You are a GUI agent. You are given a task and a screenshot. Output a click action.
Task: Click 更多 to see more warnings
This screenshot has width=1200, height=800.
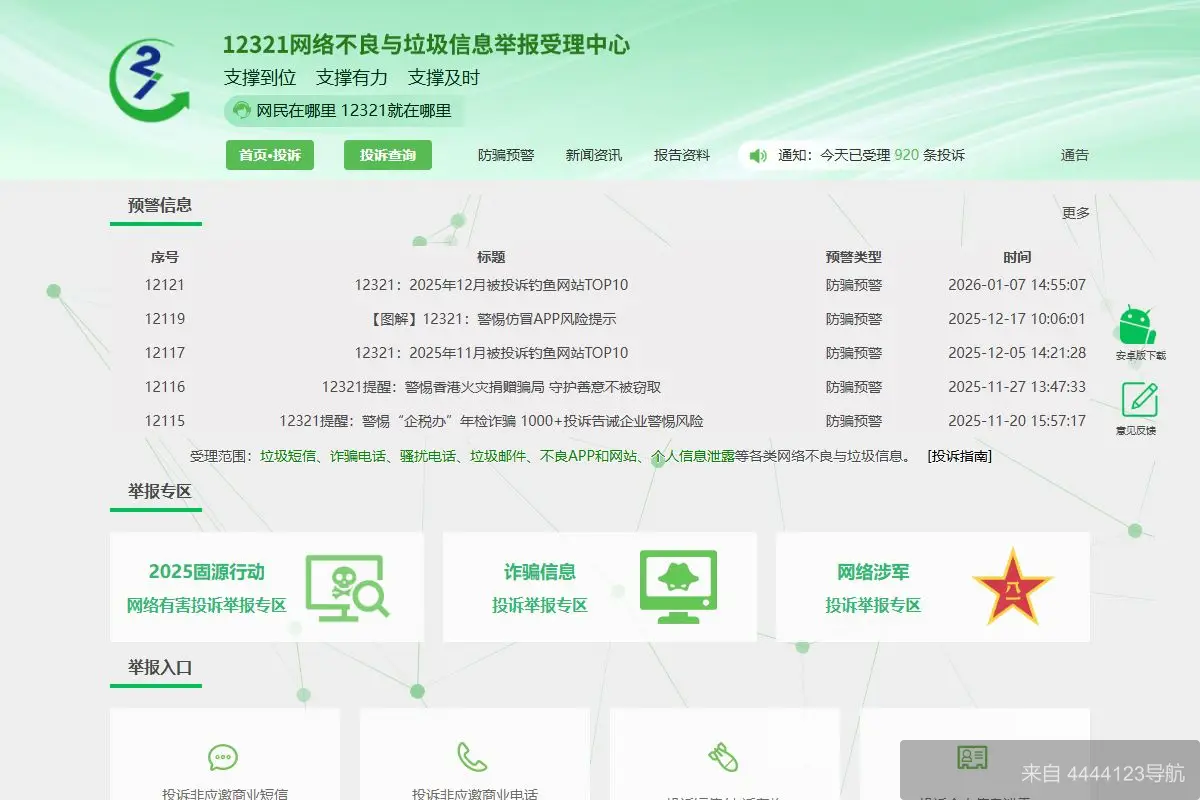pos(1074,212)
